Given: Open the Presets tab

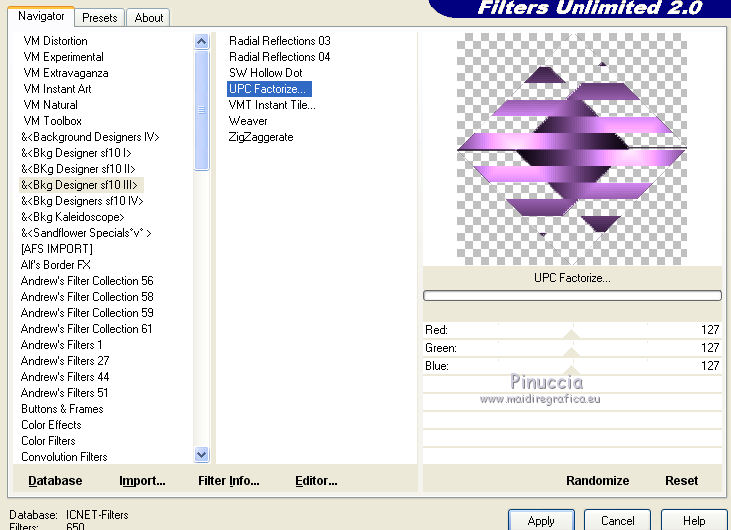Looking at the screenshot, I should pyautogui.click(x=100, y=18).
